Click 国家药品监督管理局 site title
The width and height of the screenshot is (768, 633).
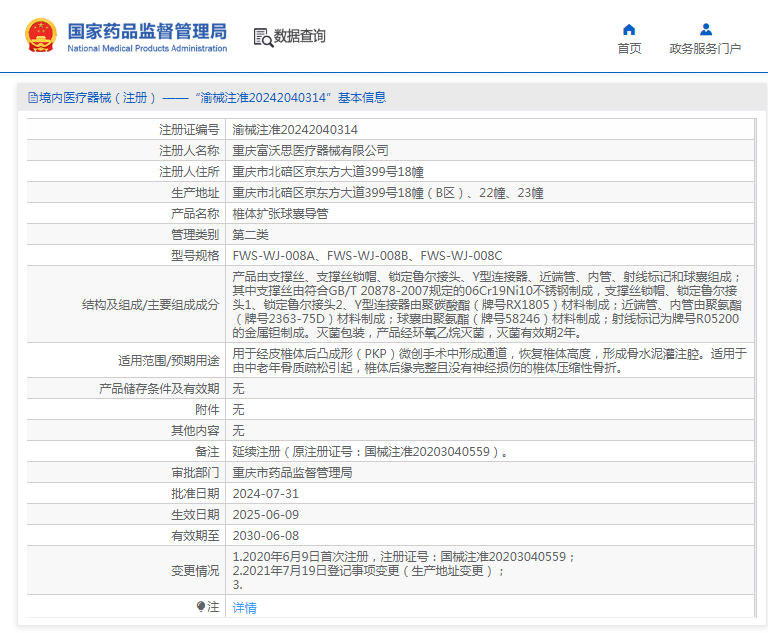click(147, 31)
